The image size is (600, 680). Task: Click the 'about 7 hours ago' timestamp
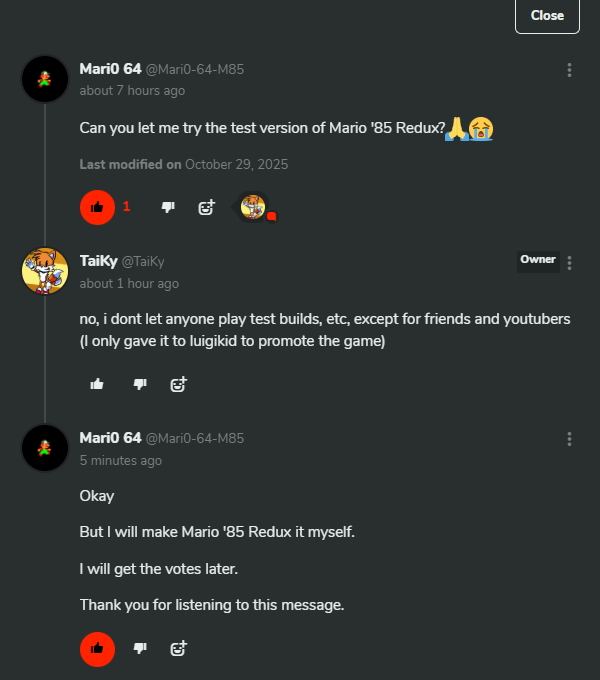pyautogui.click(x=132, y=91)
